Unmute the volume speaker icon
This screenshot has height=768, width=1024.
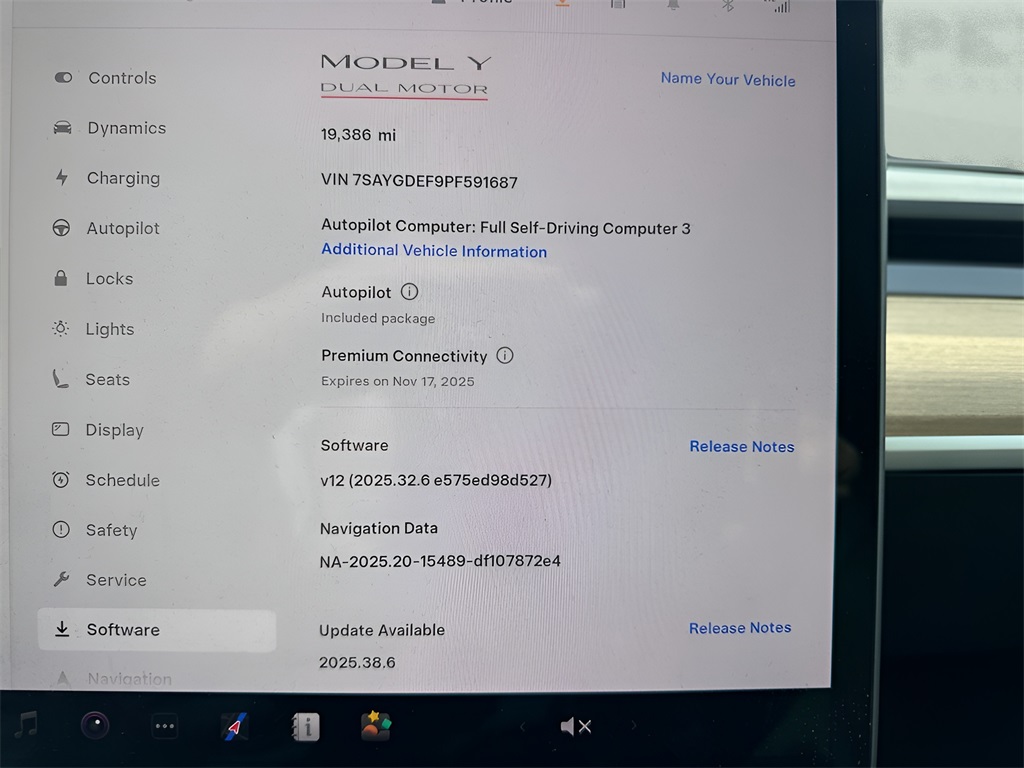coord(576,727)
